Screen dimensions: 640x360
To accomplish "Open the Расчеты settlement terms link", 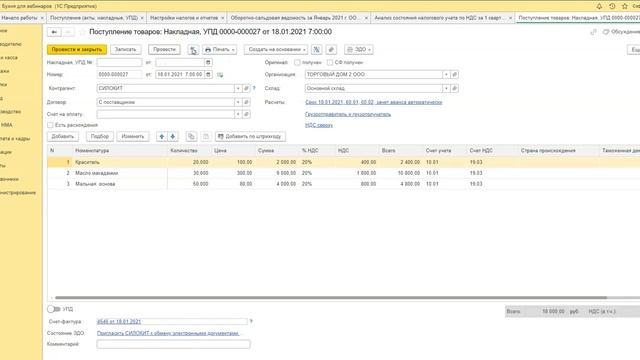I will 373,102.
